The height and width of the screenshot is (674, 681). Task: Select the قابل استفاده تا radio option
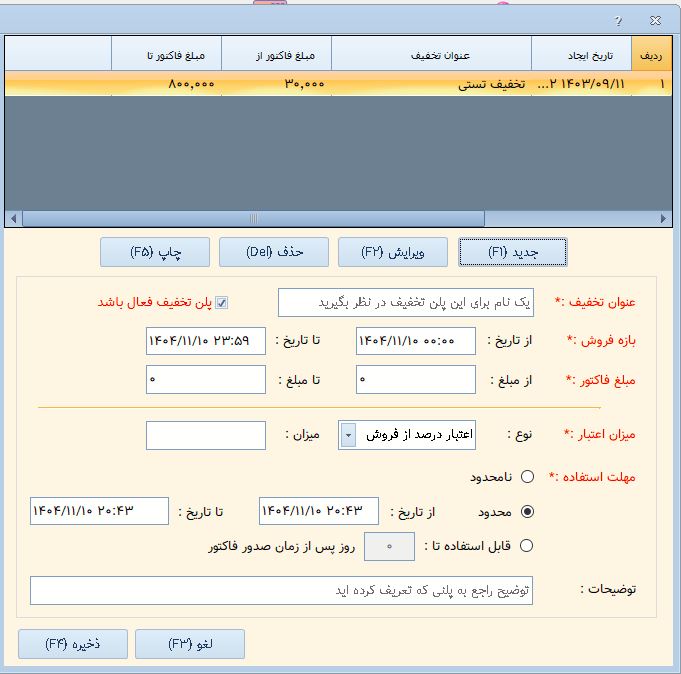click(x=528, y=545)
